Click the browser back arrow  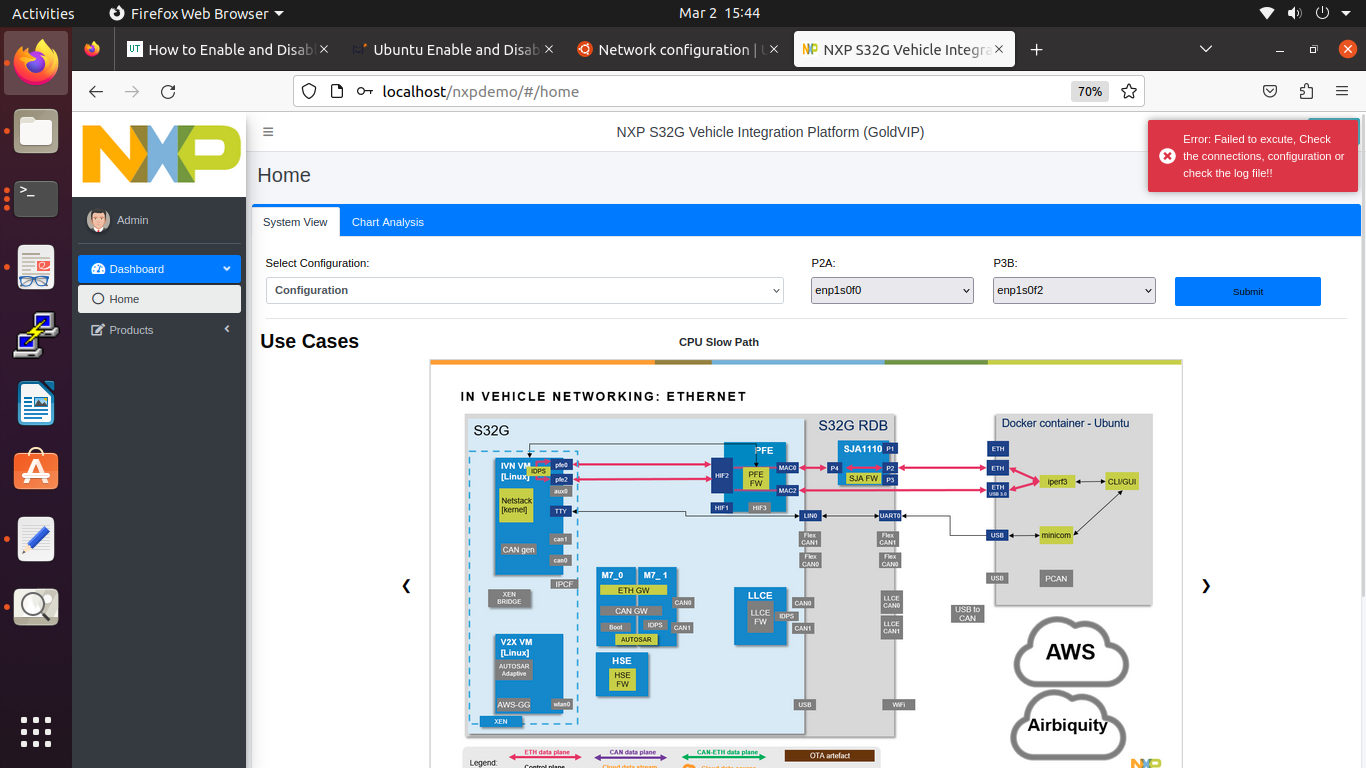tap(96, 91)
